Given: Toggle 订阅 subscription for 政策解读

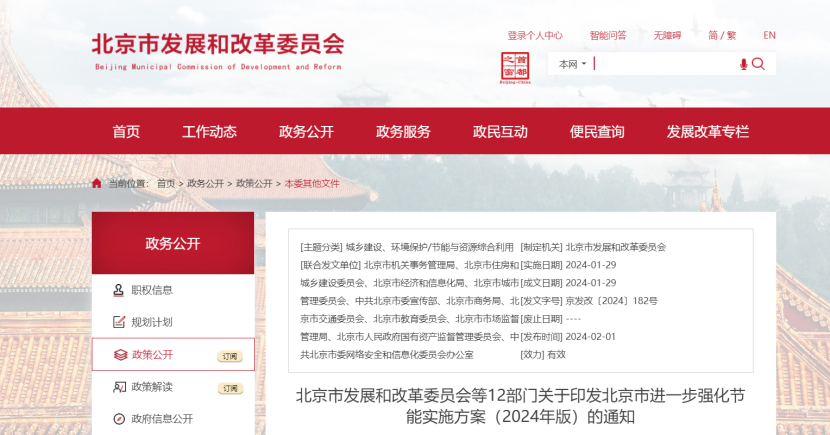Looking at the screenshot, I should [x=229, y=388].
